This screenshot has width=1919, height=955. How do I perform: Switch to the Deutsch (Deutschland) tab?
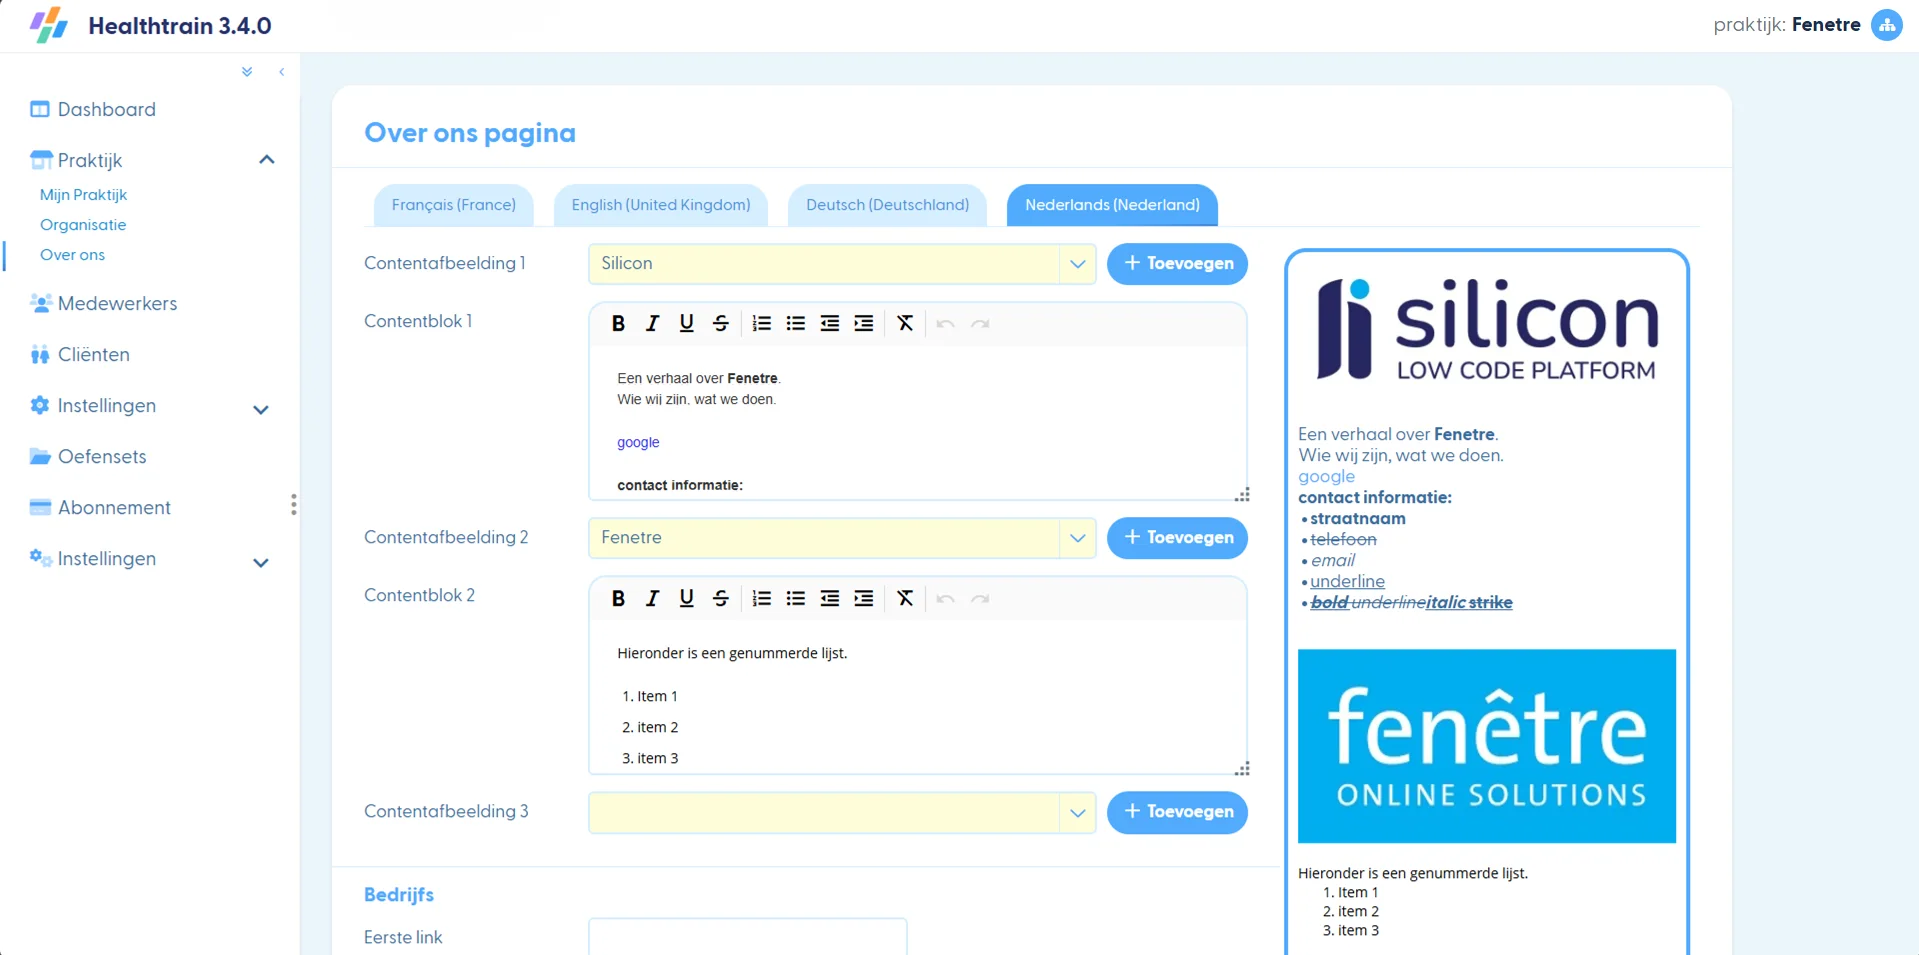(887, 205)
